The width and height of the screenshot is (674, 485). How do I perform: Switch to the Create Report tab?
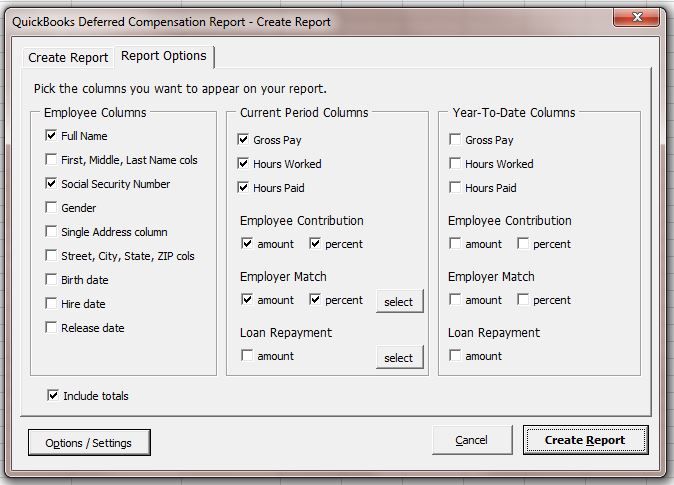(68, 58)
